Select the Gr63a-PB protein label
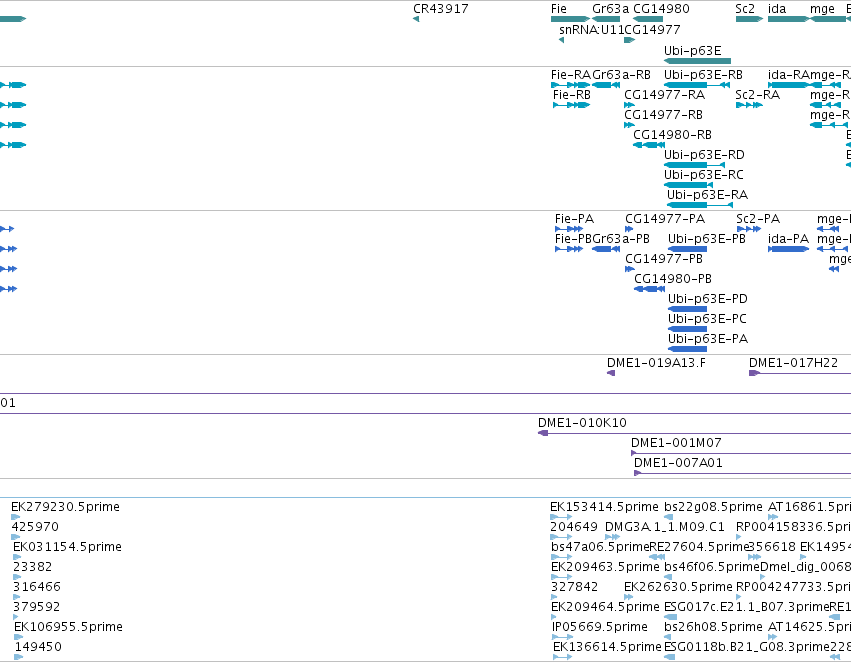Viewport: 851px width, 662px height. pyautogui.click(x=621, y=239)
